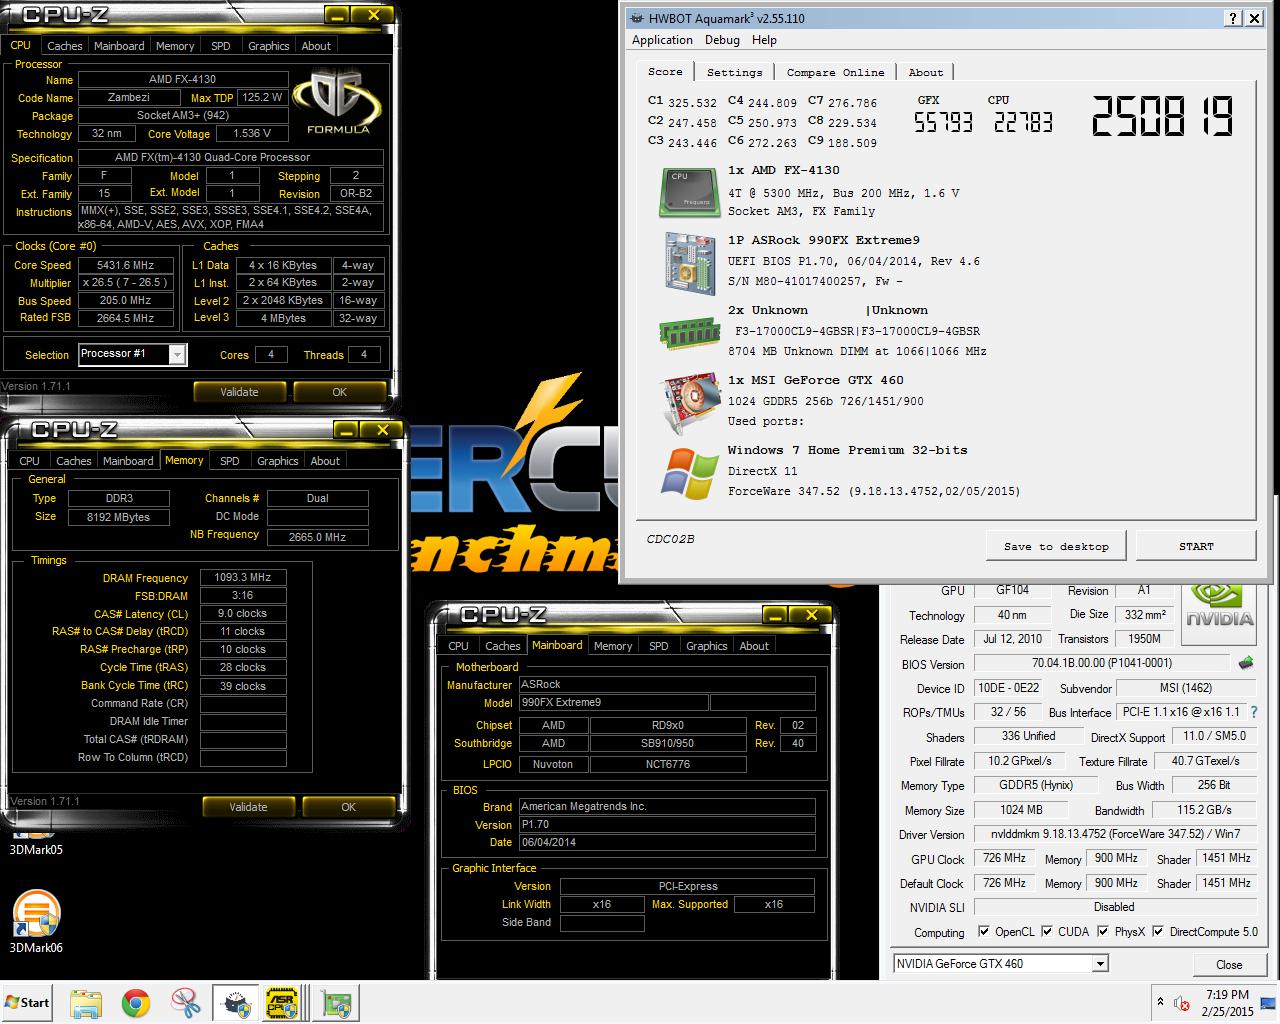This screenshot has width=1280, height=1024.
Task: Click the total score 250819 display
Action: [1162, 116]
